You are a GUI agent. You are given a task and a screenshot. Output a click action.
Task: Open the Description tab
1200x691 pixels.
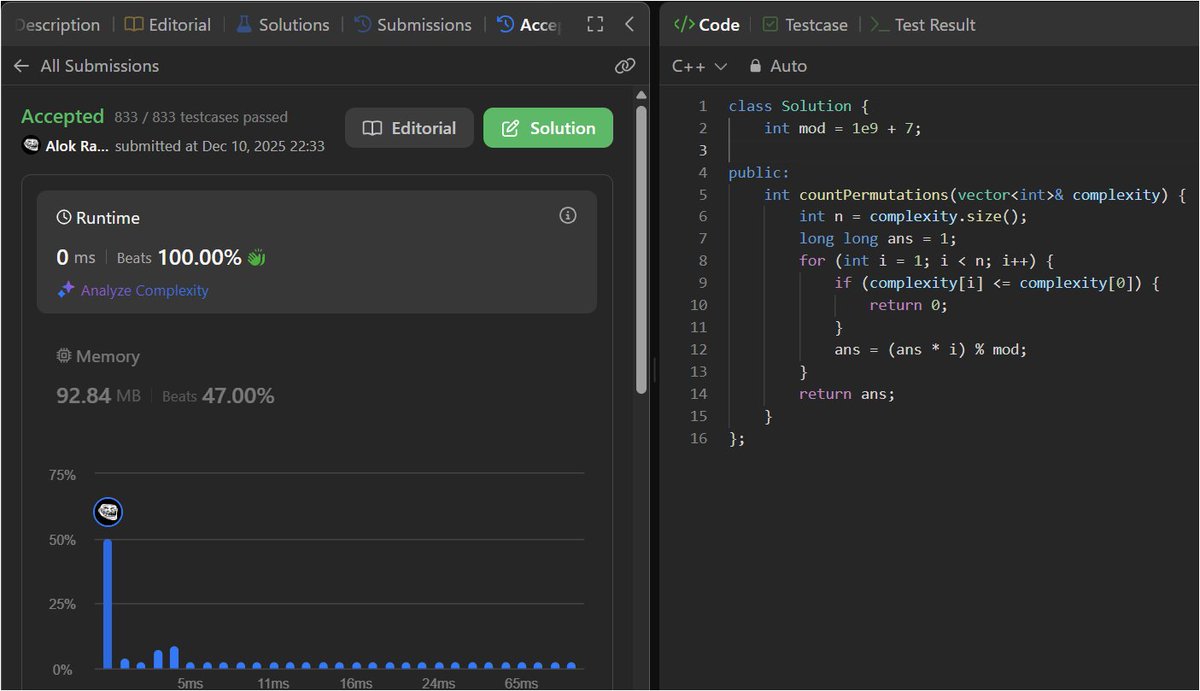click(x=57, y=25)
